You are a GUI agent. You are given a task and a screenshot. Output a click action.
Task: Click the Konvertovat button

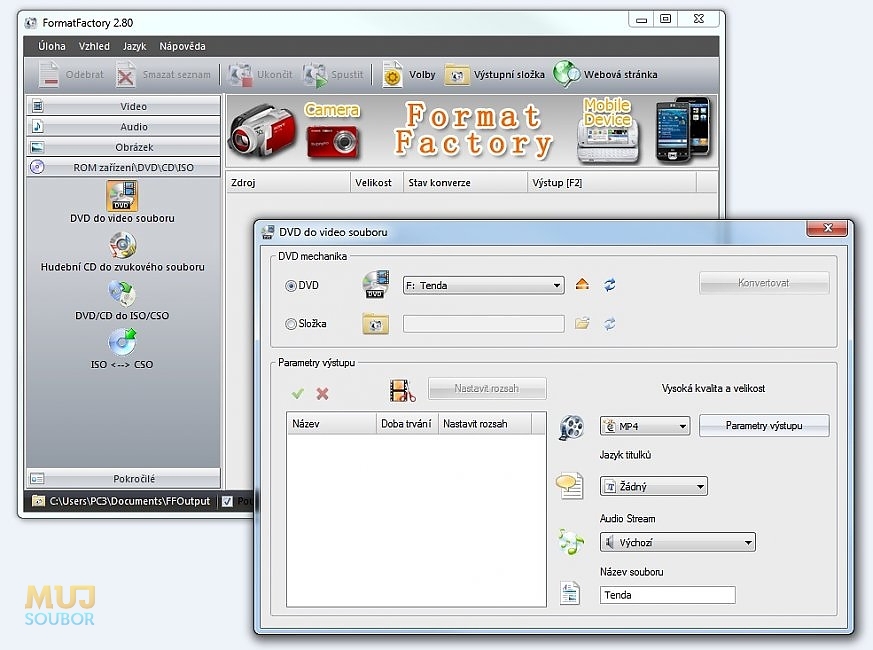coord(763,283)
